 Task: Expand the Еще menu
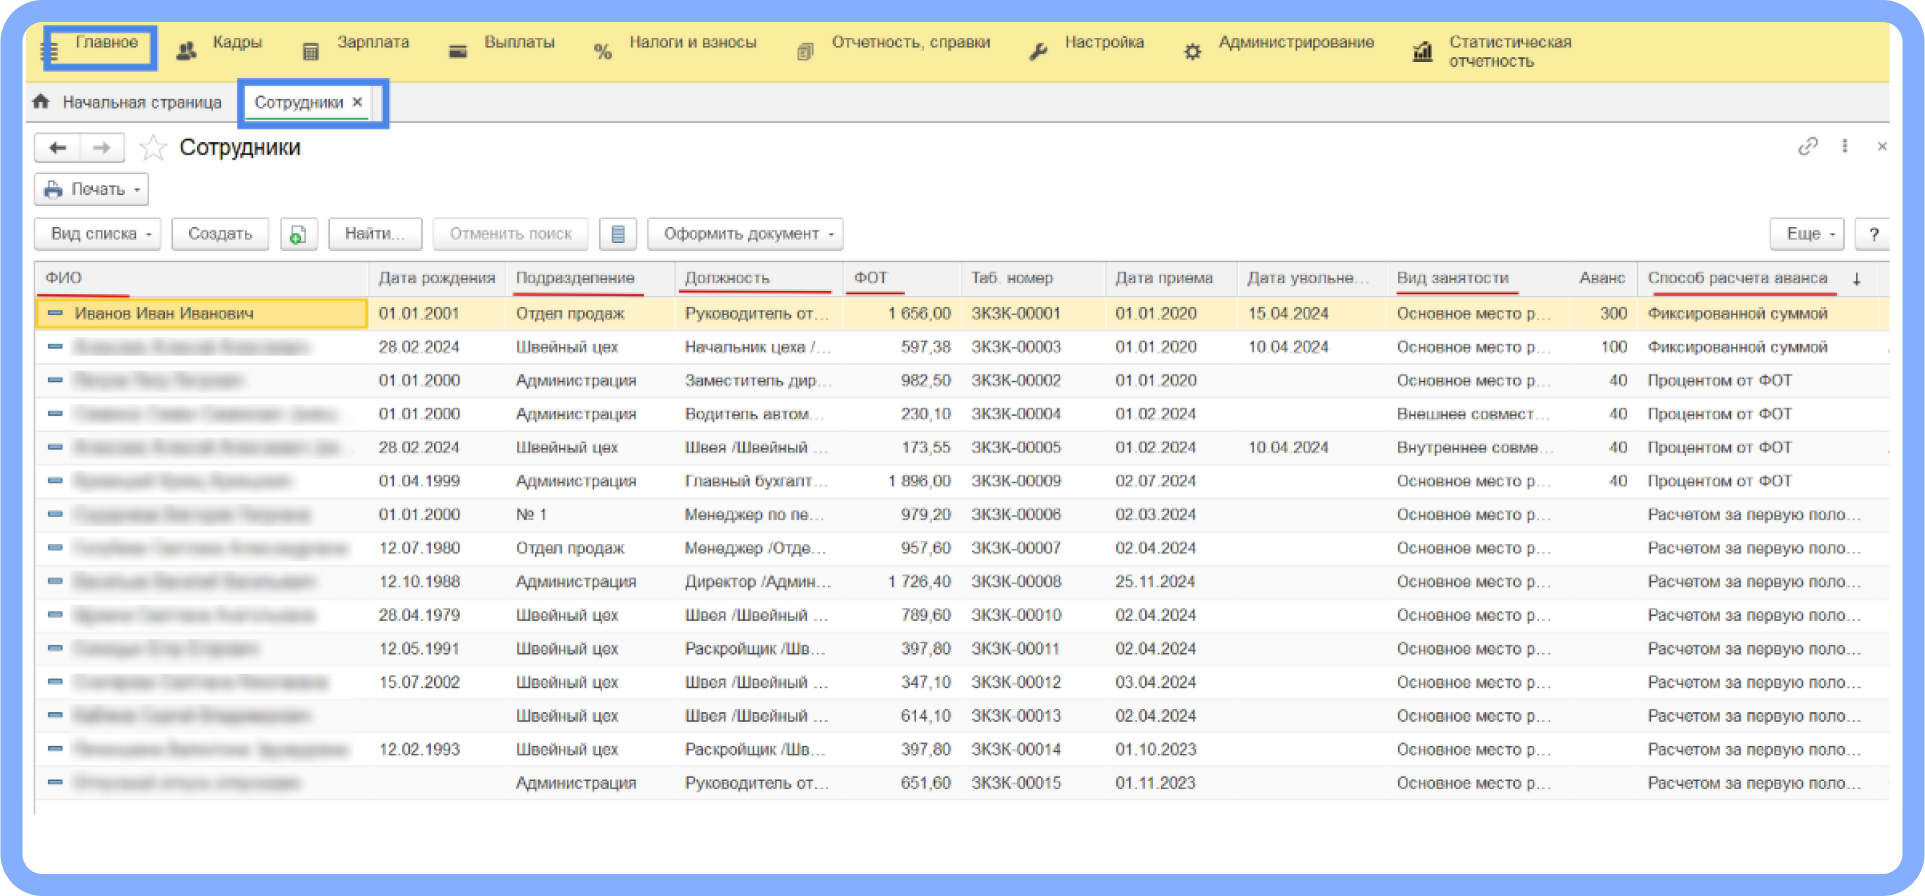click(x=1807, y=234)
